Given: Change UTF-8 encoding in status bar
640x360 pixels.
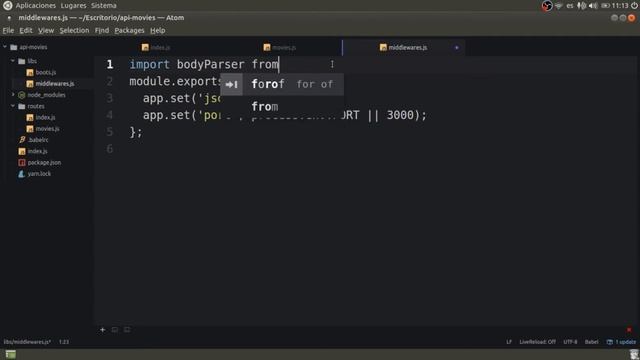Looking at the screenshot, I should pyautogui.click(x=570, y=342).
